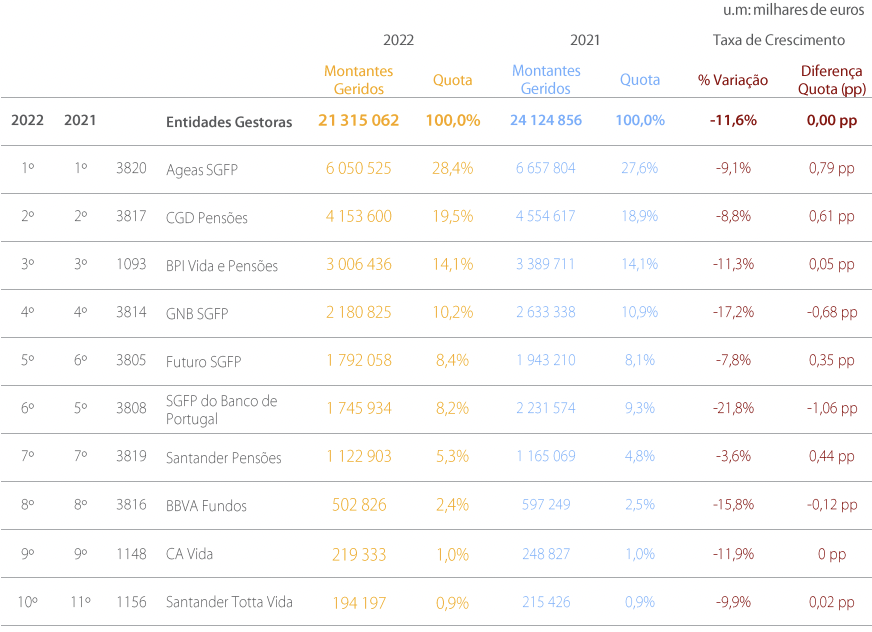Viewport: 872px width, 632px height.
Task: Click the -9,9% variation cell
Action: click(x=732, y=601)
